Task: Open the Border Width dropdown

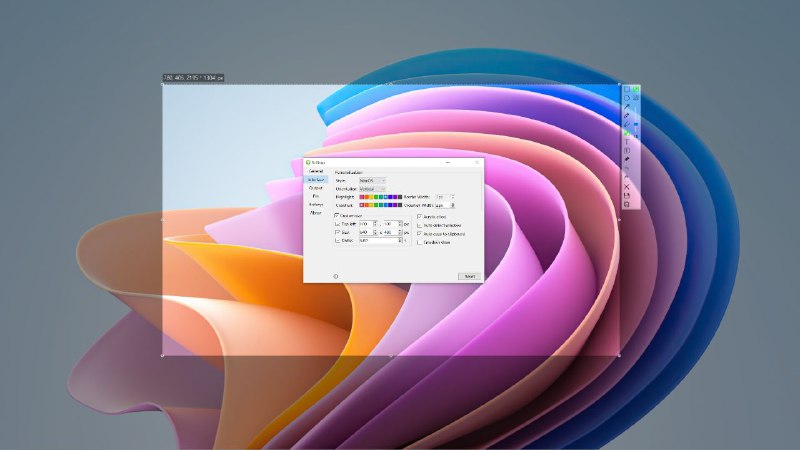Action: tap(445, 197)
